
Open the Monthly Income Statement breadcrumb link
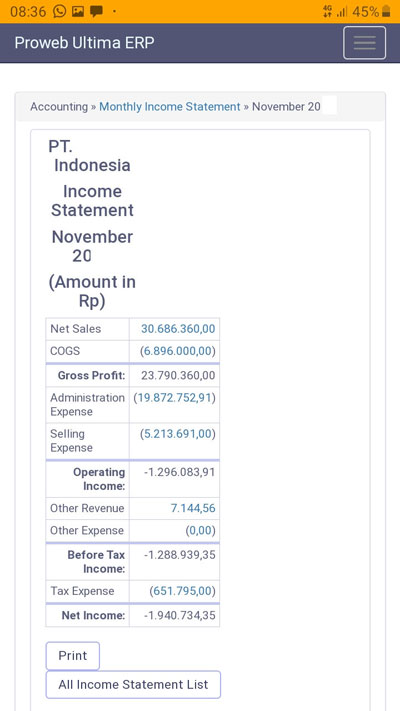[x=170, y=107]
